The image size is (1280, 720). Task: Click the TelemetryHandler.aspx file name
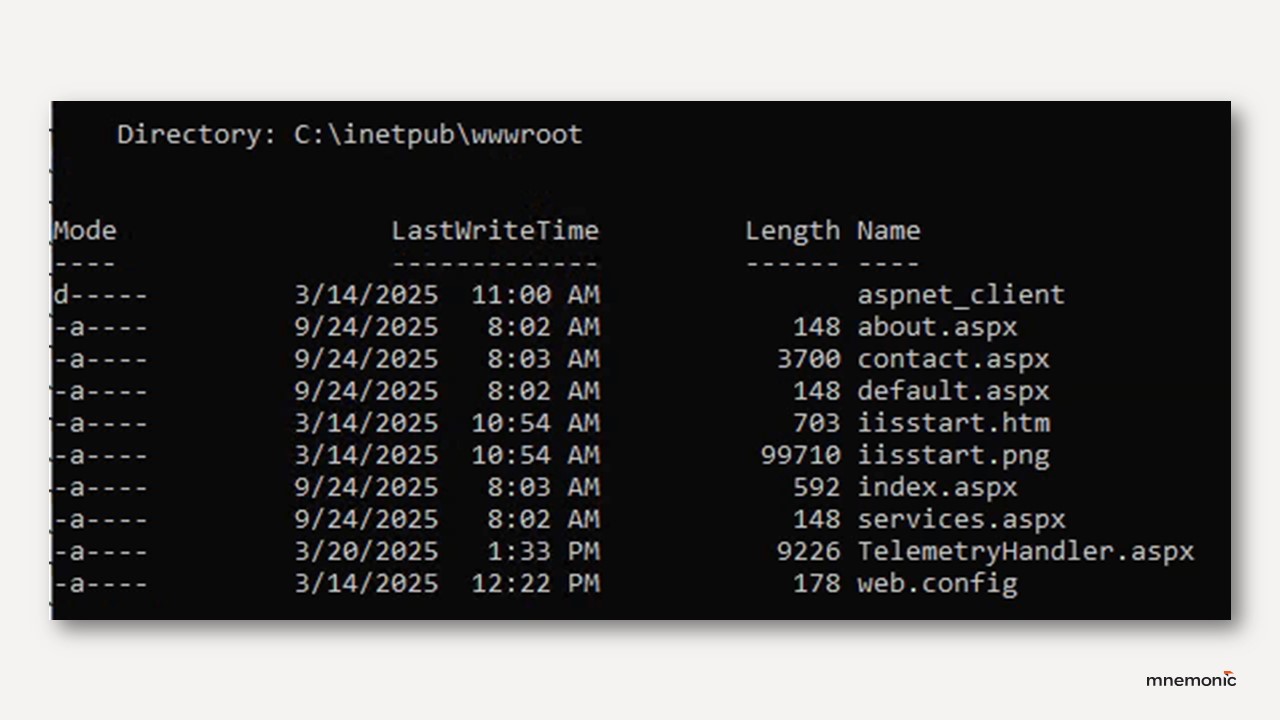[1025, 551]
